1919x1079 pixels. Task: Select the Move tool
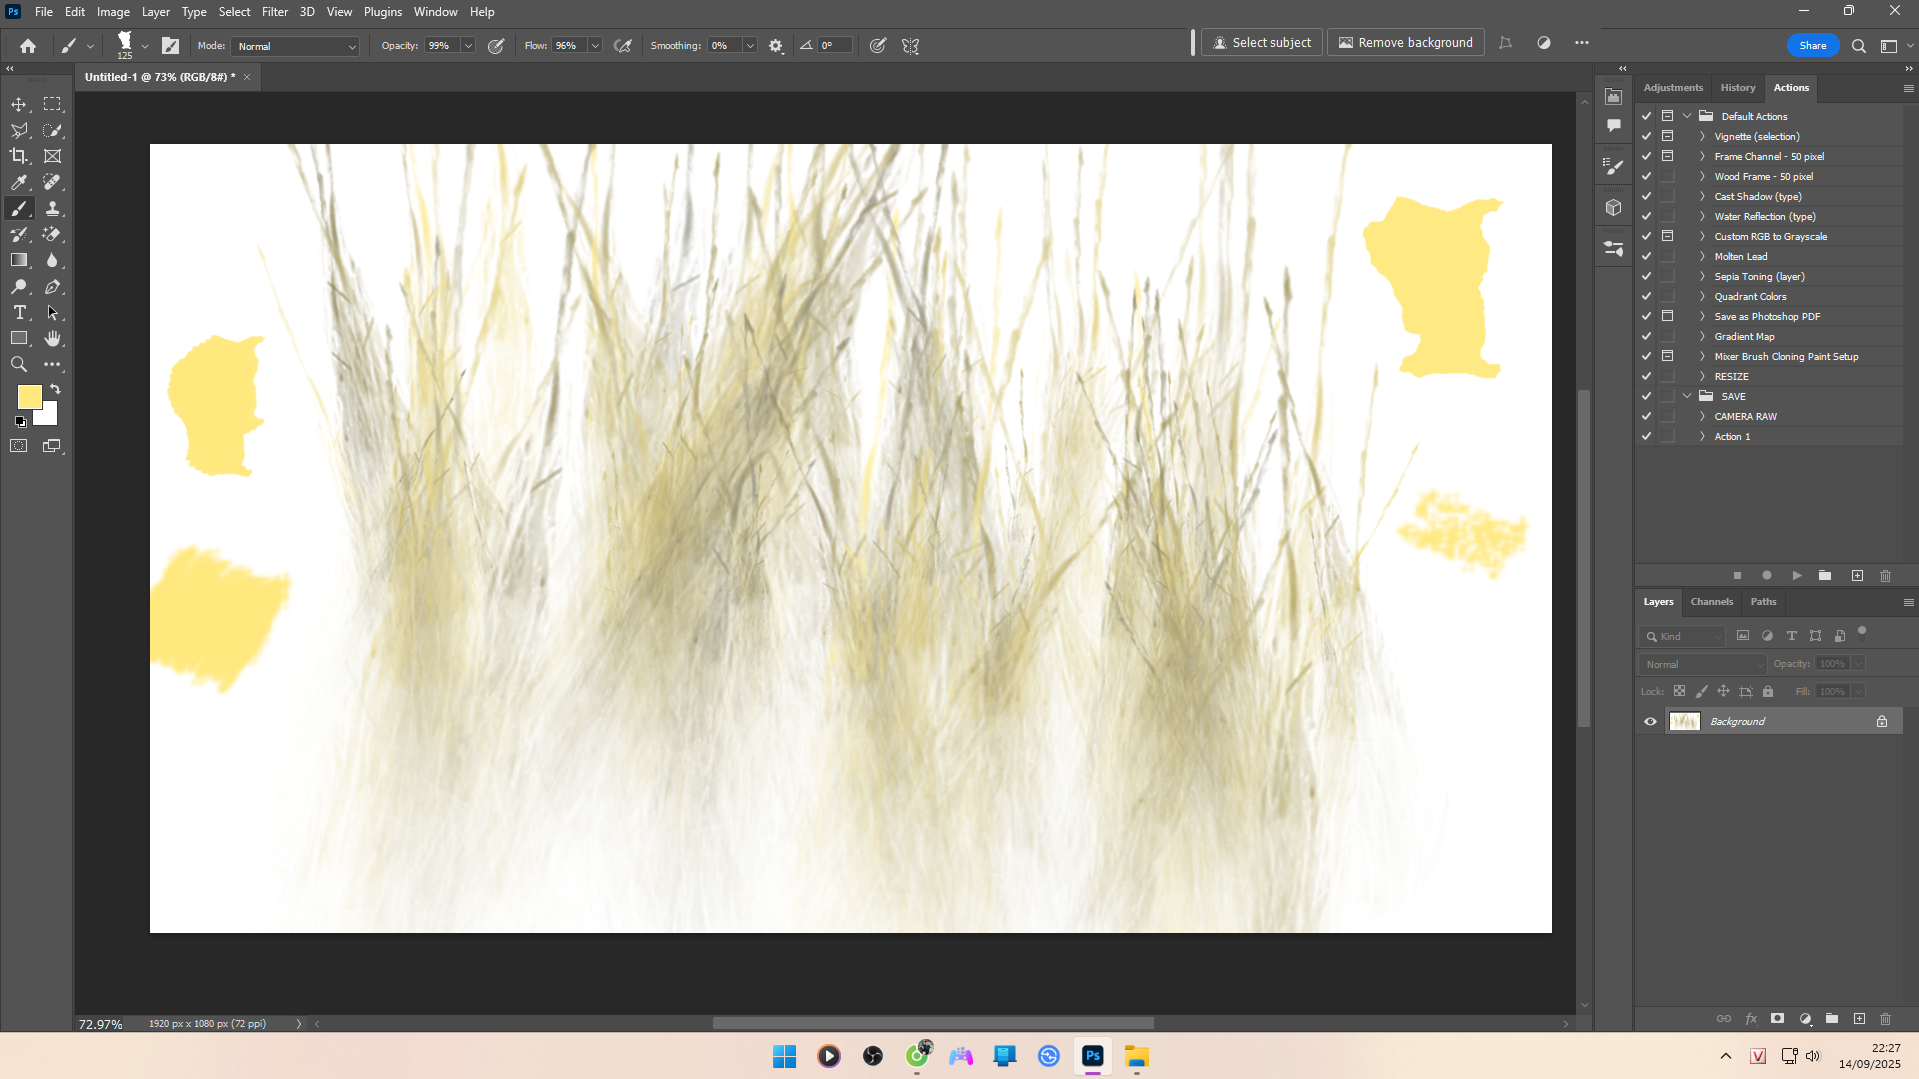click(x=19, y=104)
